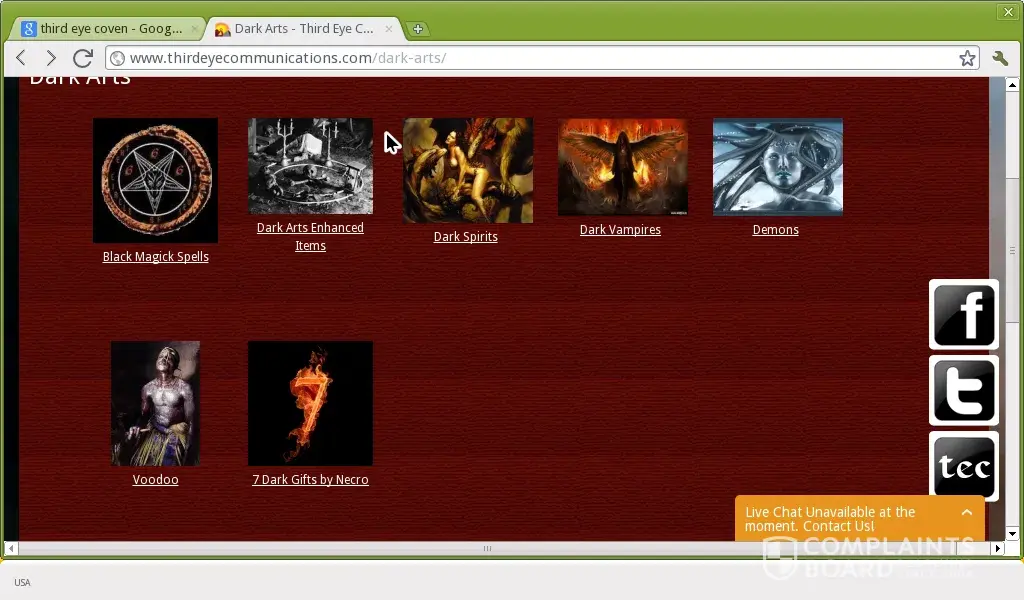Image resolution: width=1024 pixels, height=600 pixels.
Task: Click the browser forward arrow
Action: point(50,57)
